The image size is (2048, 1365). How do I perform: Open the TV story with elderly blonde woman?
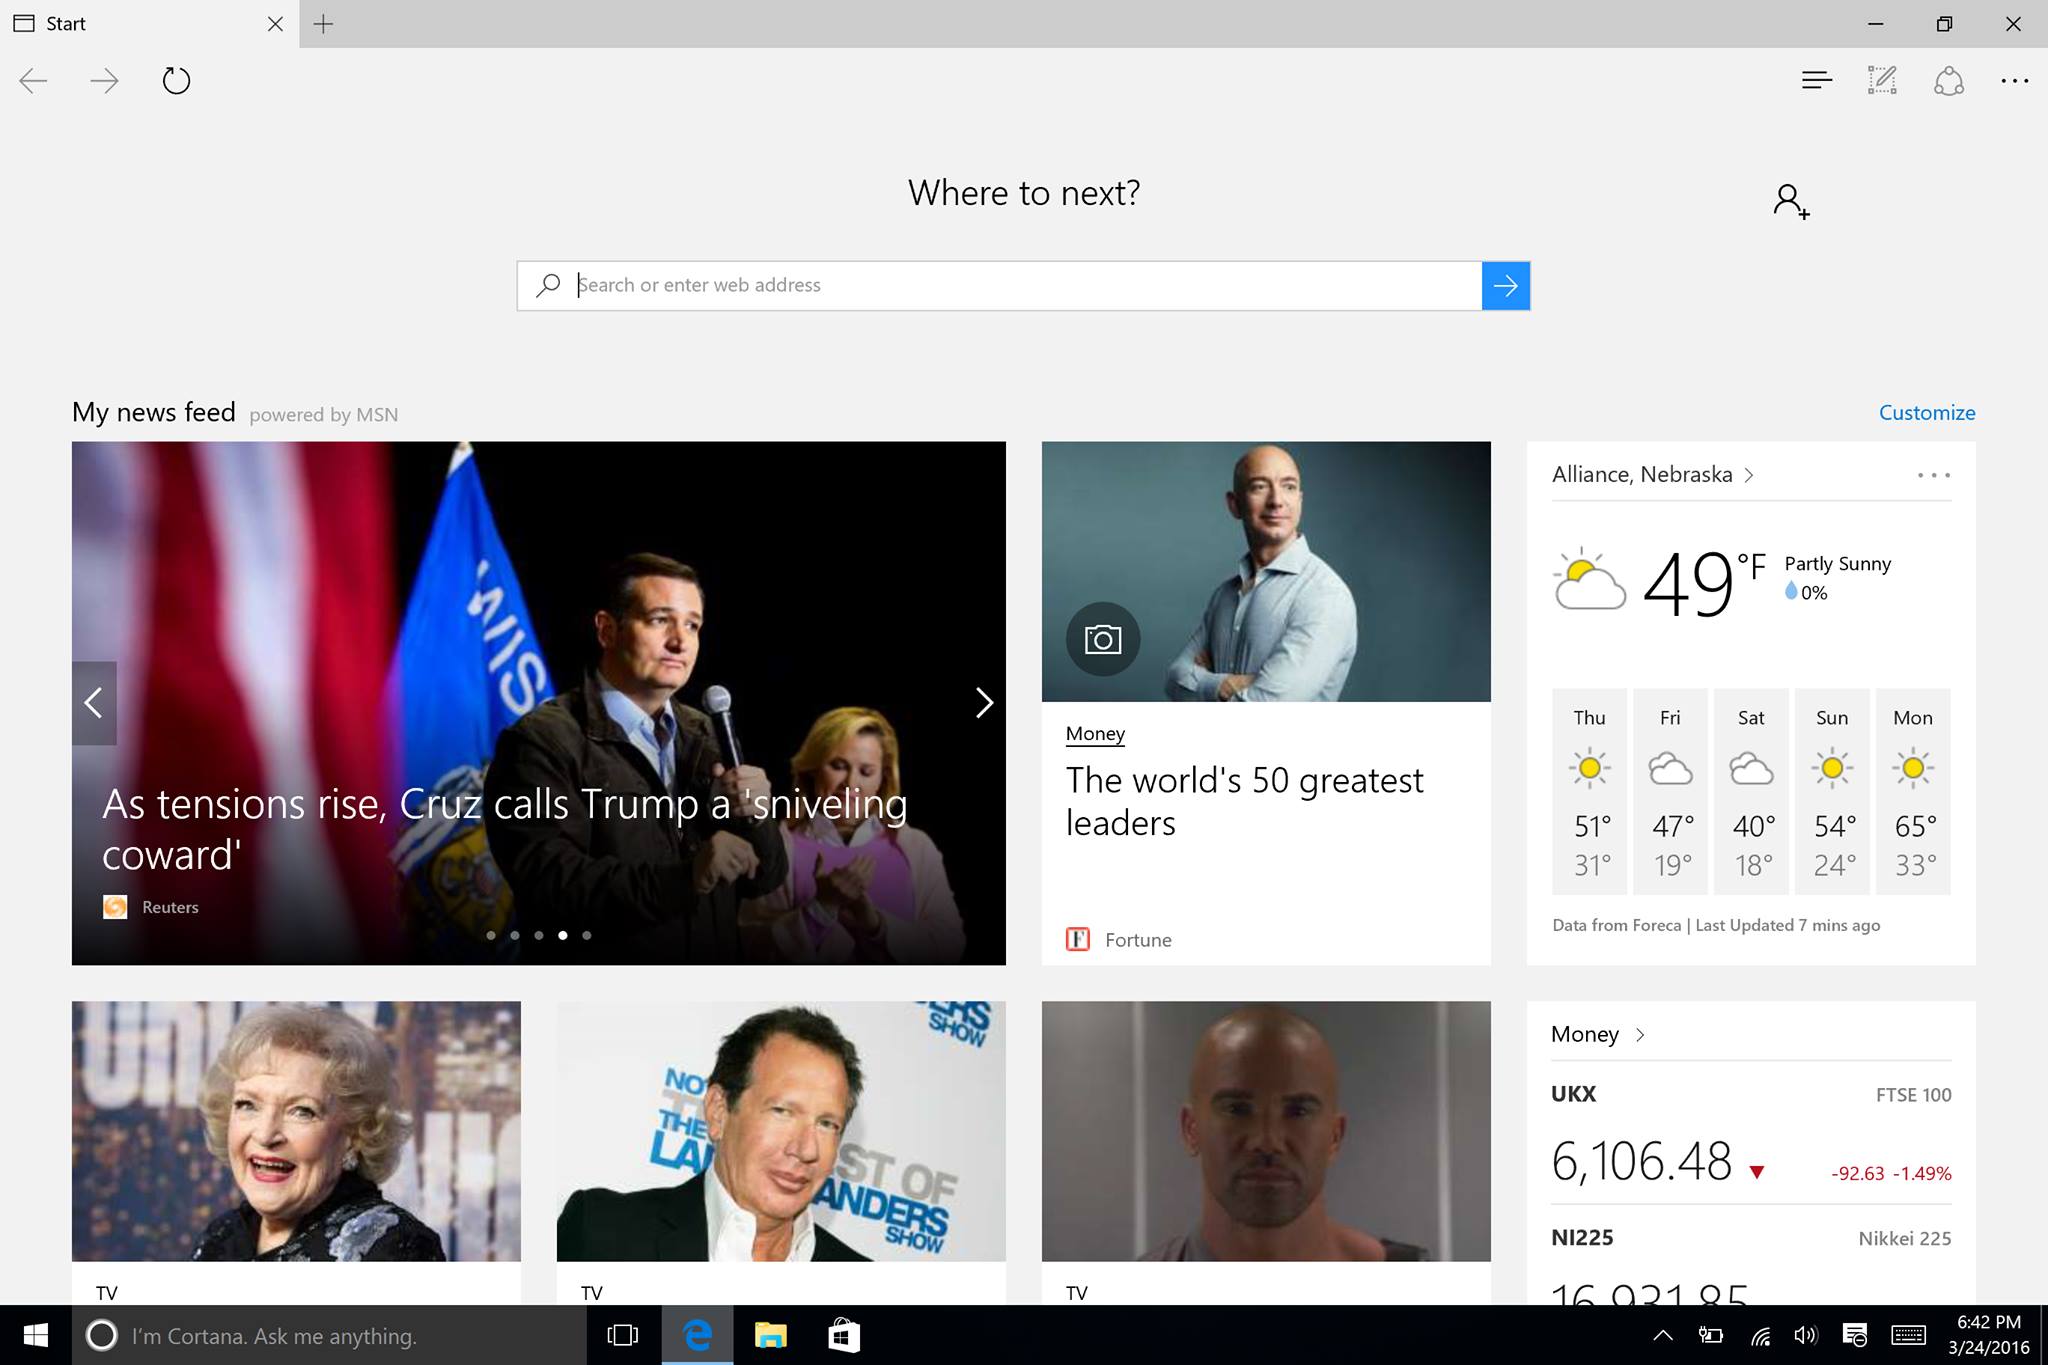(x=296, y=1152)
